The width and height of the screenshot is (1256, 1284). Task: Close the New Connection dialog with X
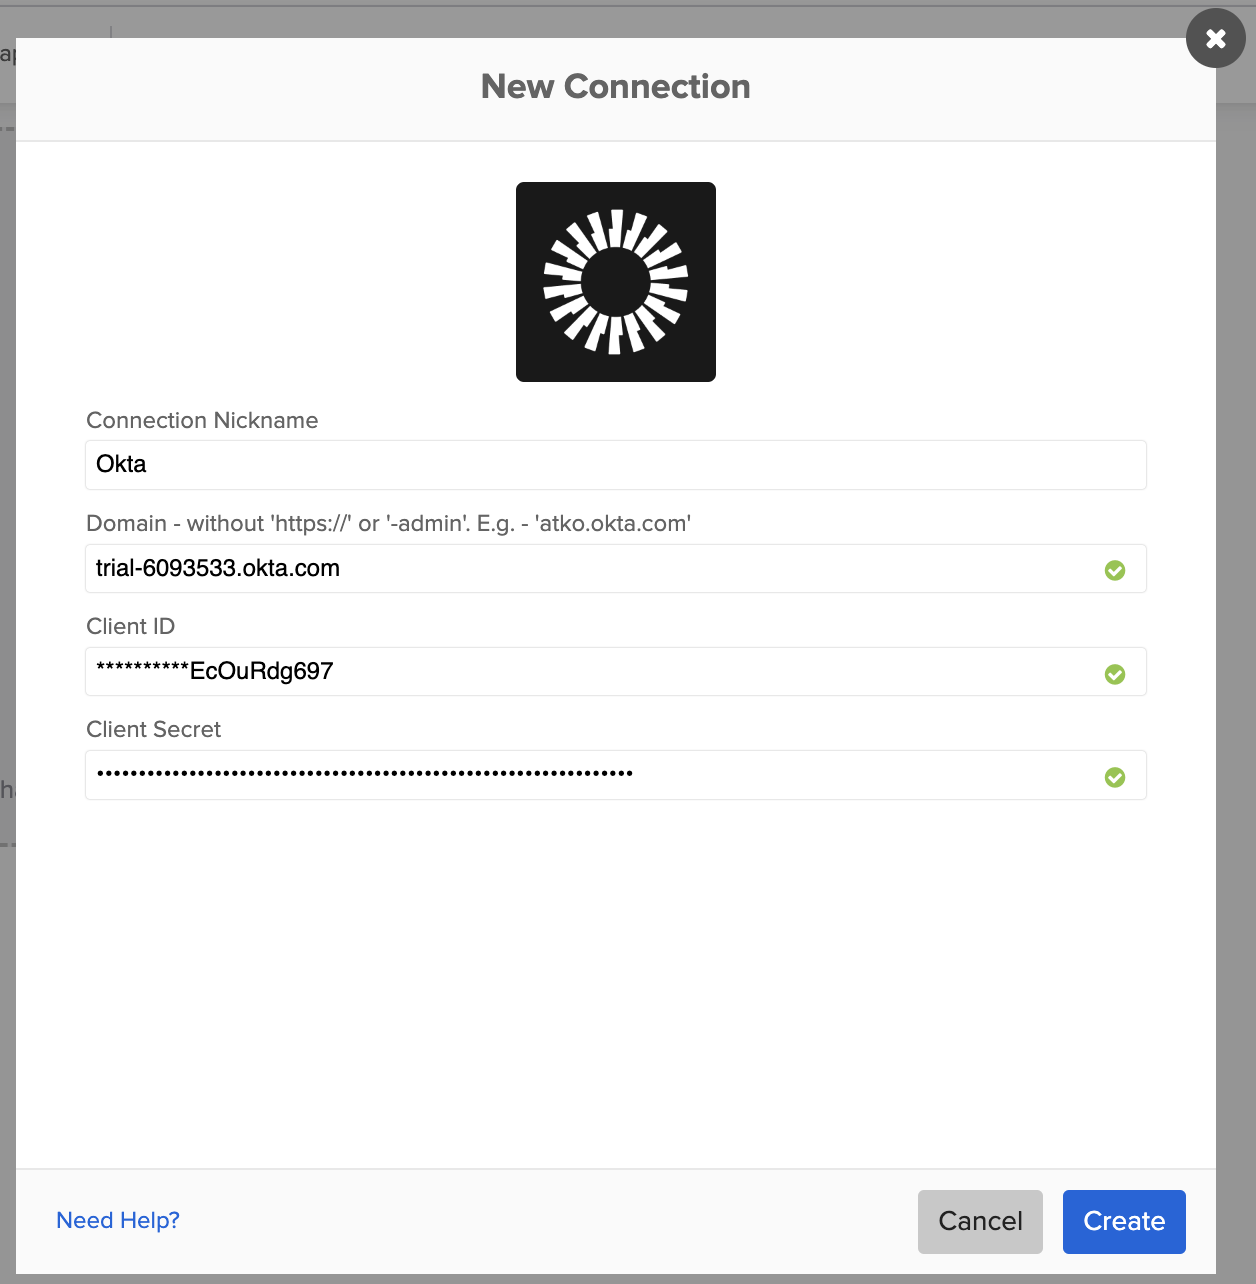click(x=1215, y=39)
